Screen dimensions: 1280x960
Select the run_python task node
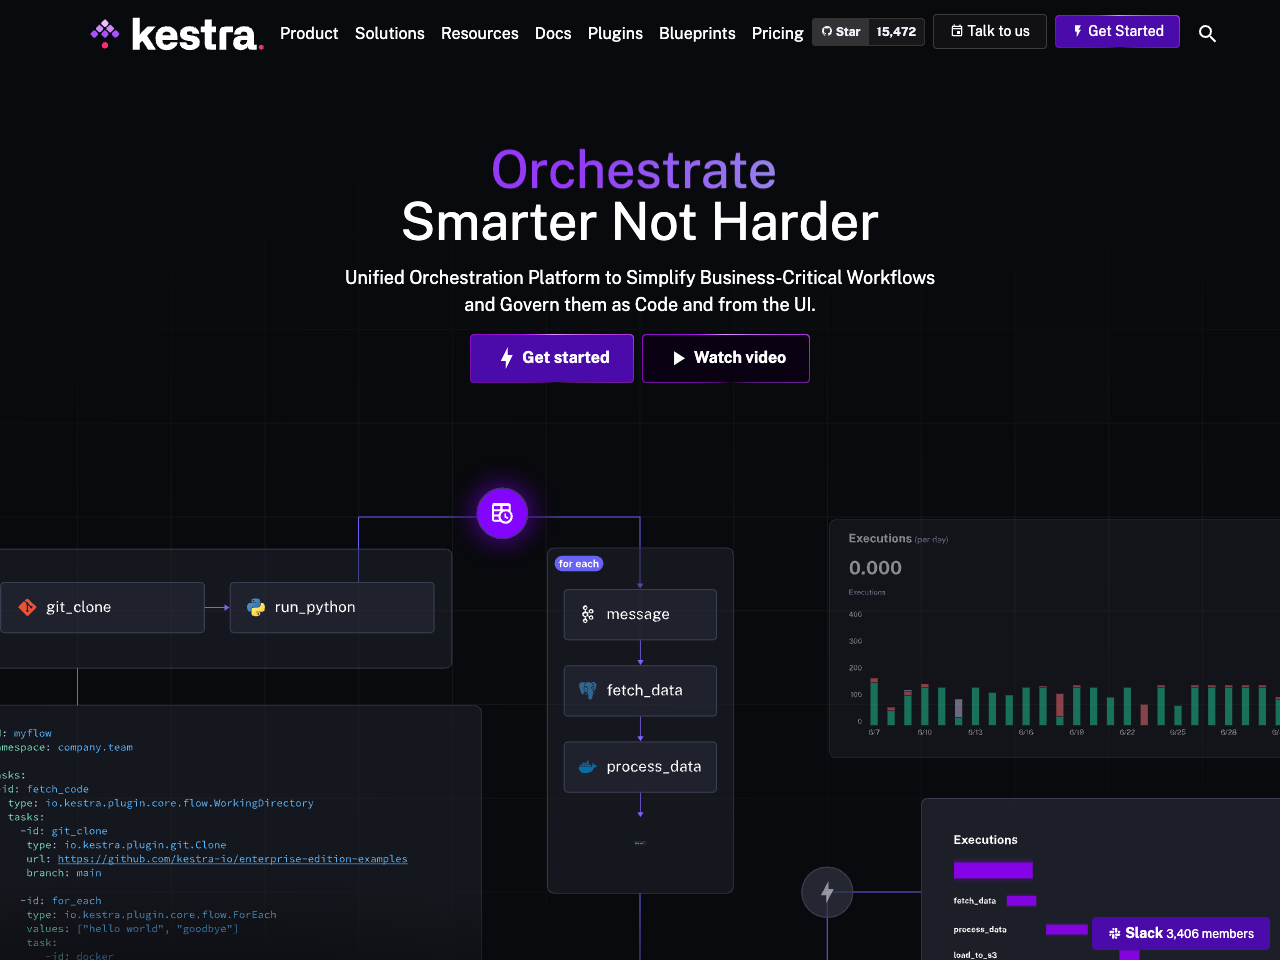[332, 607]
